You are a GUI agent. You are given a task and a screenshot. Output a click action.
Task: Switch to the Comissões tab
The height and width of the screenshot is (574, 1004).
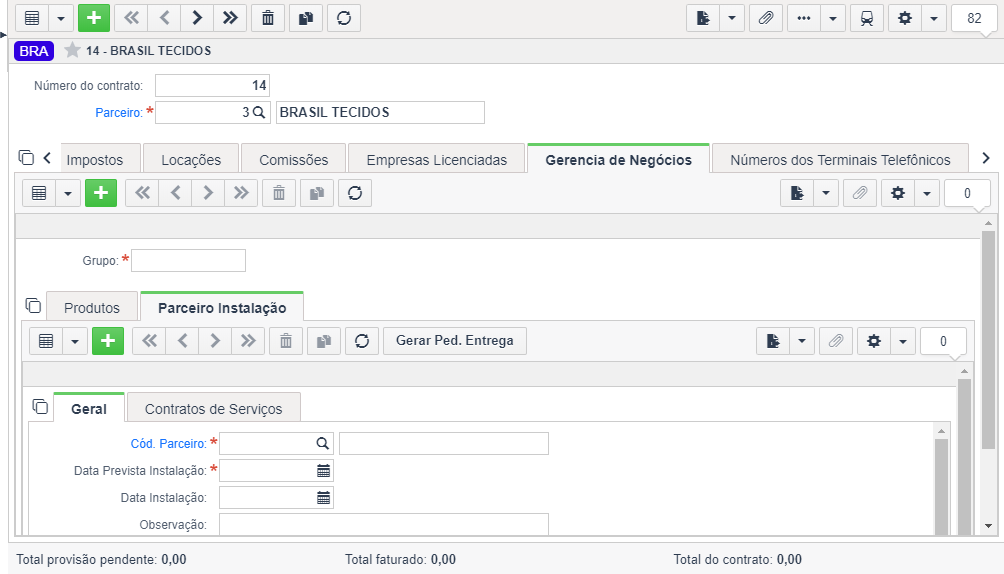click(293, 160)
